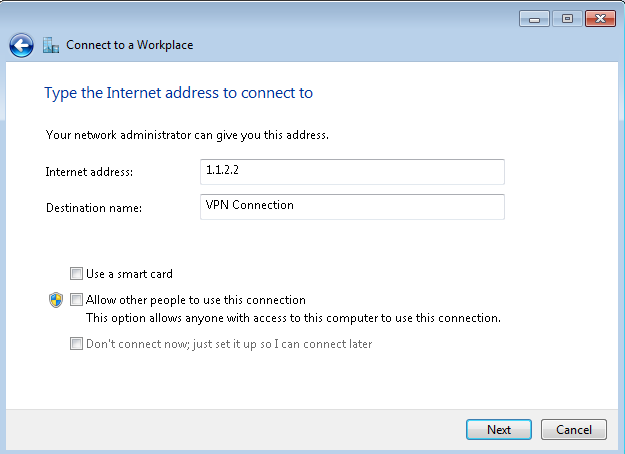Tick Allow other people to use this connection checkbox

click(x=76, y=300)
